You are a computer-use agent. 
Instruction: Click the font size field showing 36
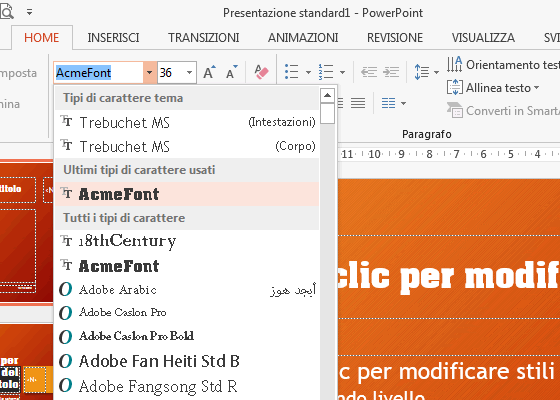[x=171, y=72]
